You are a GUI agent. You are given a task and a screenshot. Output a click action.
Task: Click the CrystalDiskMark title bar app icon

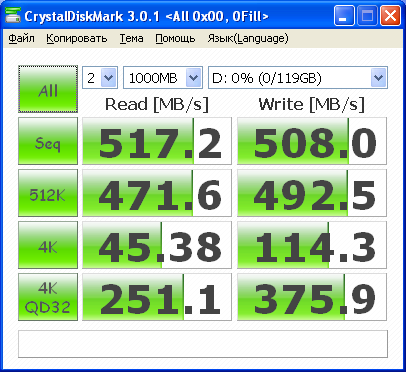click(x=13, y=15)
